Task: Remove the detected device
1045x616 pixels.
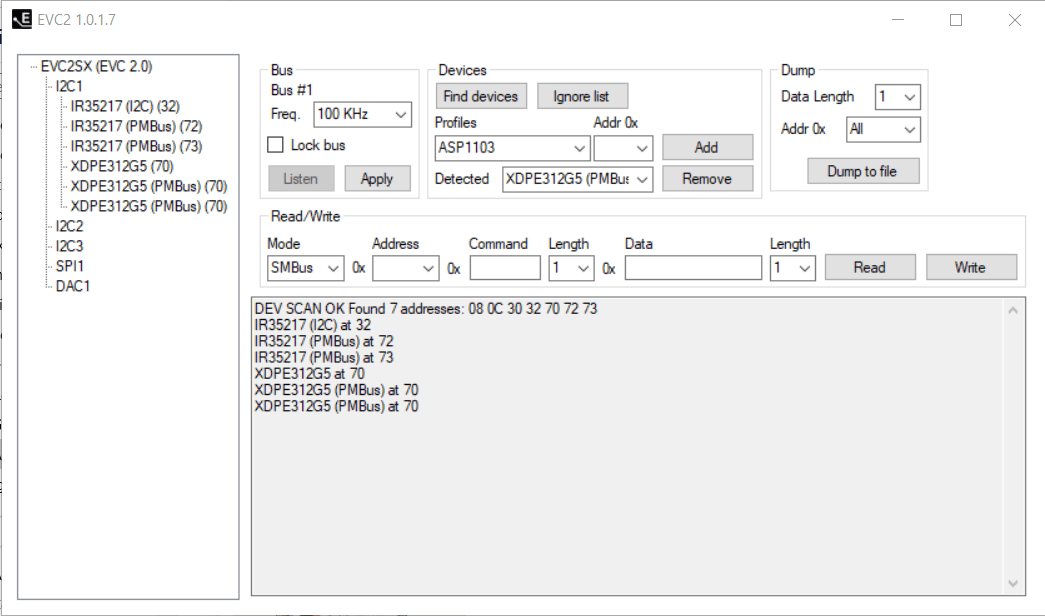Action: (707, 179)
